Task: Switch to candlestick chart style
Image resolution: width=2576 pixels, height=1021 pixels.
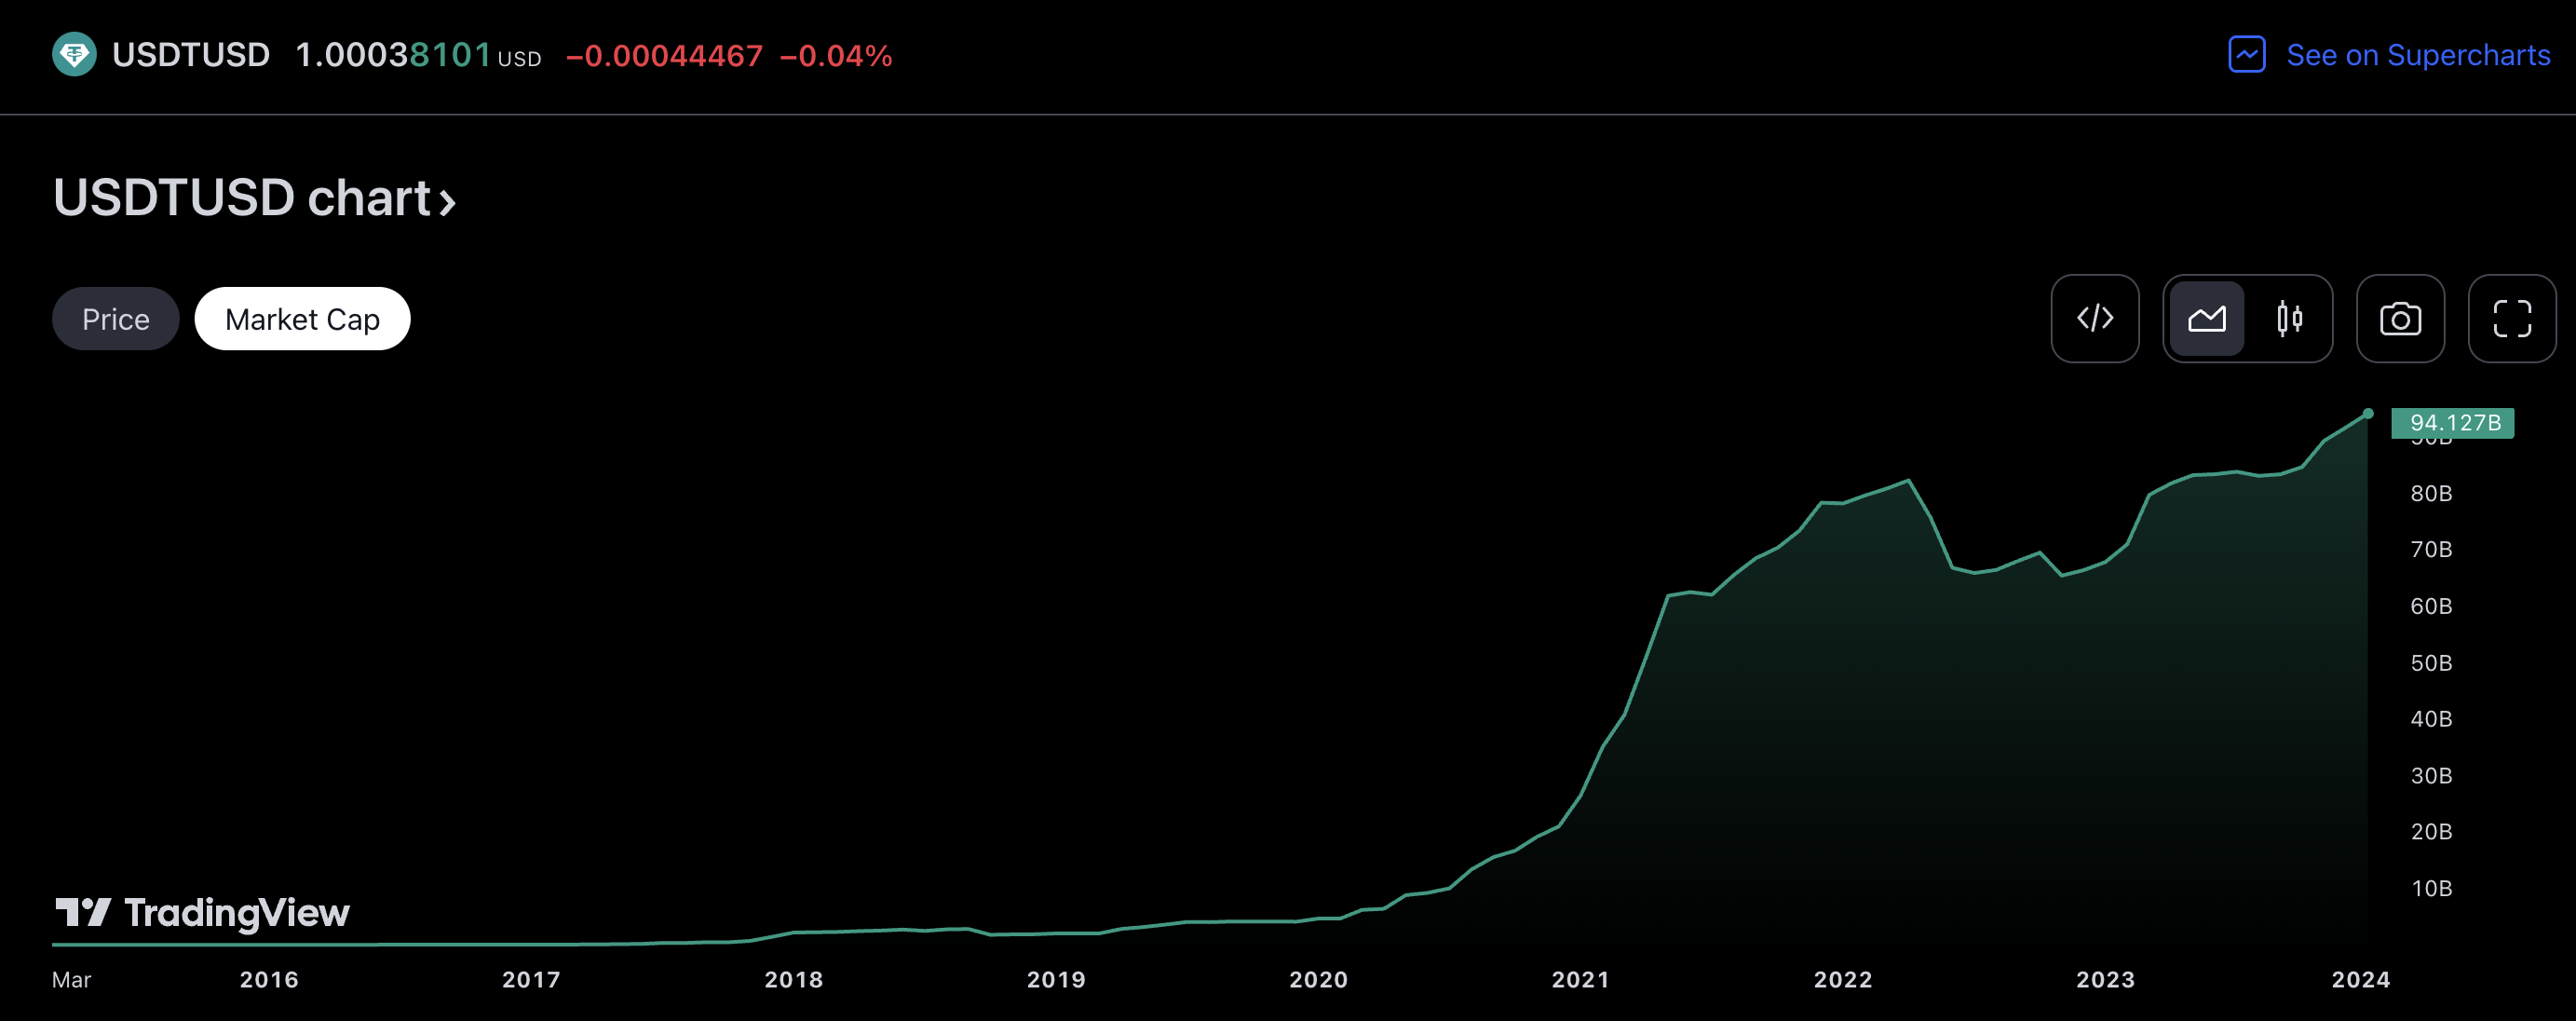Action: [2289, 318]
